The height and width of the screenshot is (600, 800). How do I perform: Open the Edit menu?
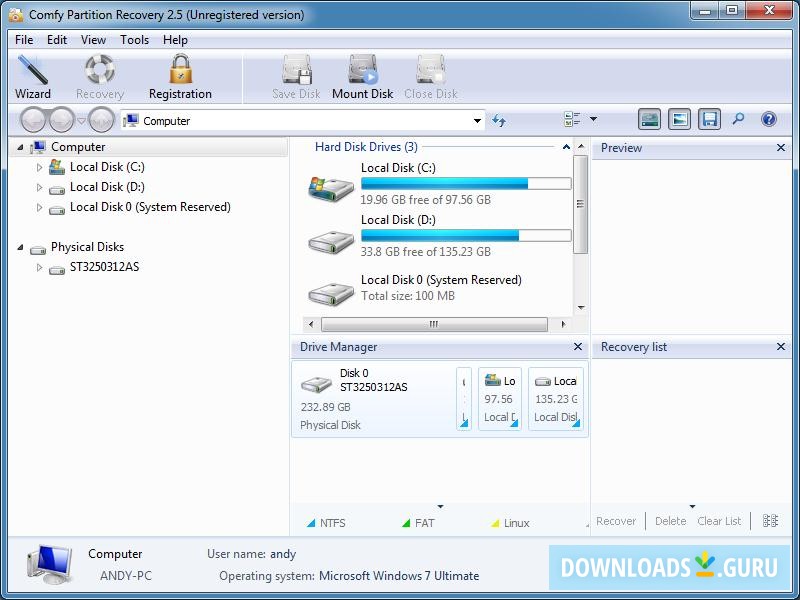tap(57, 40)
